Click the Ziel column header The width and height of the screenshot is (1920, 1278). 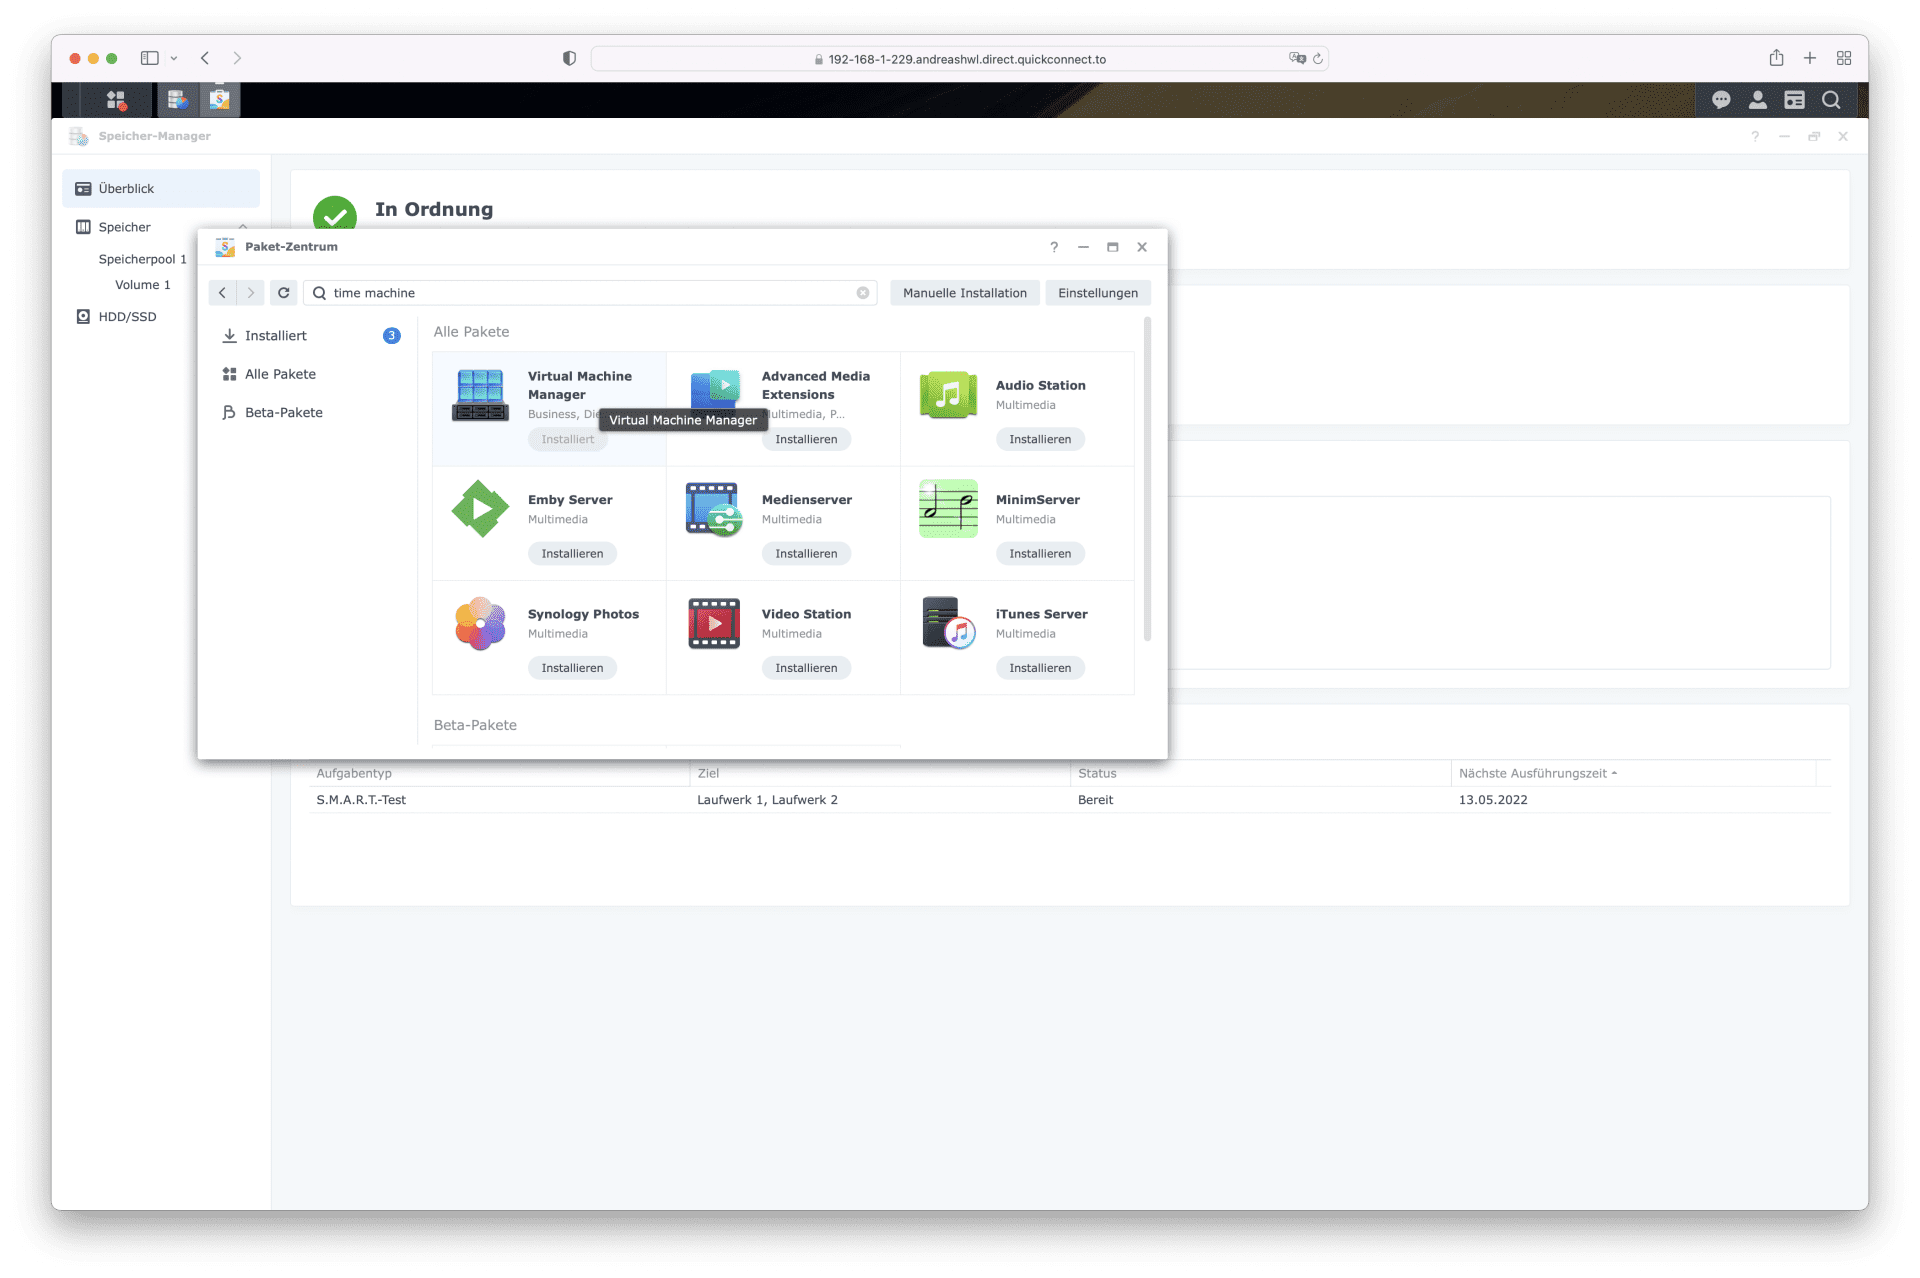[880, 773]
